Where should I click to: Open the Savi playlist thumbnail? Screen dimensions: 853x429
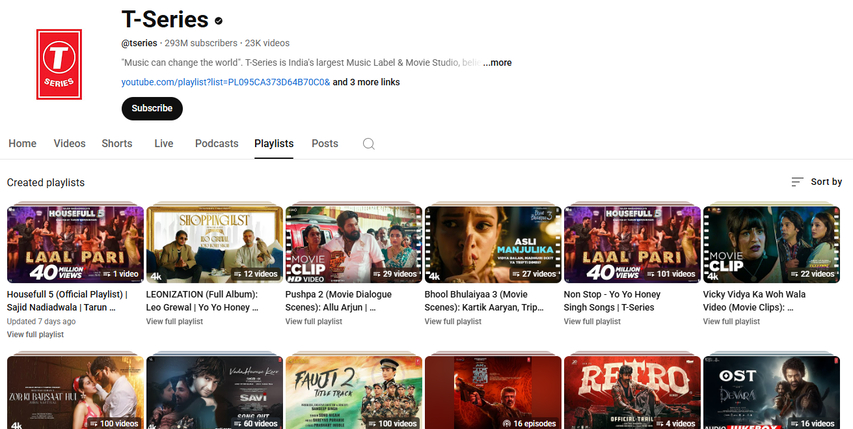(x=214, y=393)
